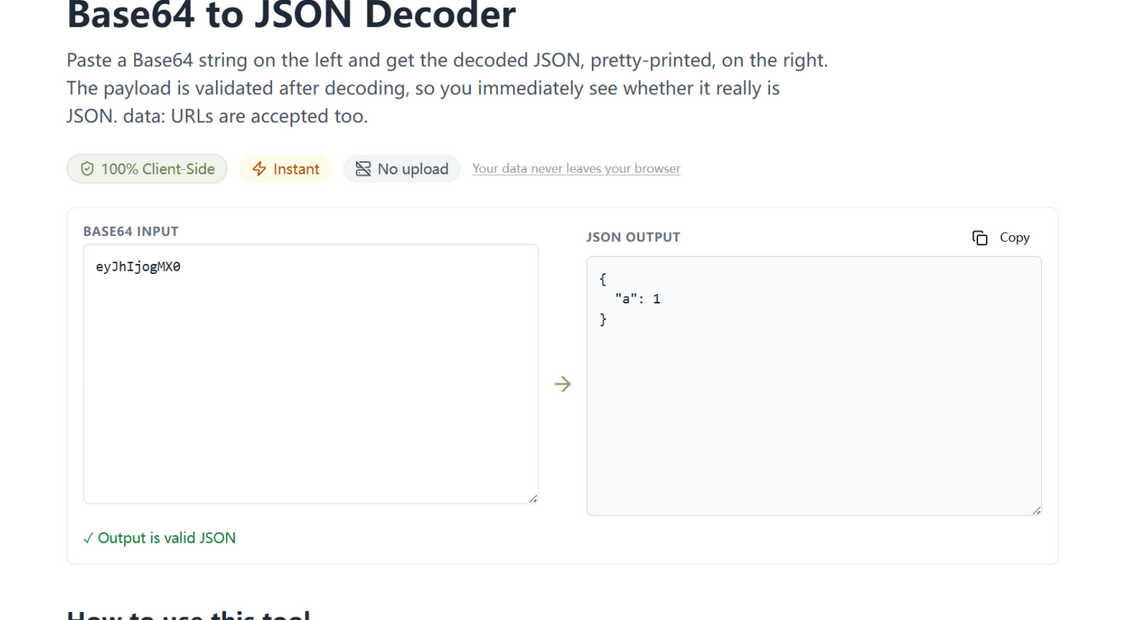The image size is (1140, 620).
Task: Click the 'eyJhIjogMX0' Base64 string
Action: pos(138,267)
